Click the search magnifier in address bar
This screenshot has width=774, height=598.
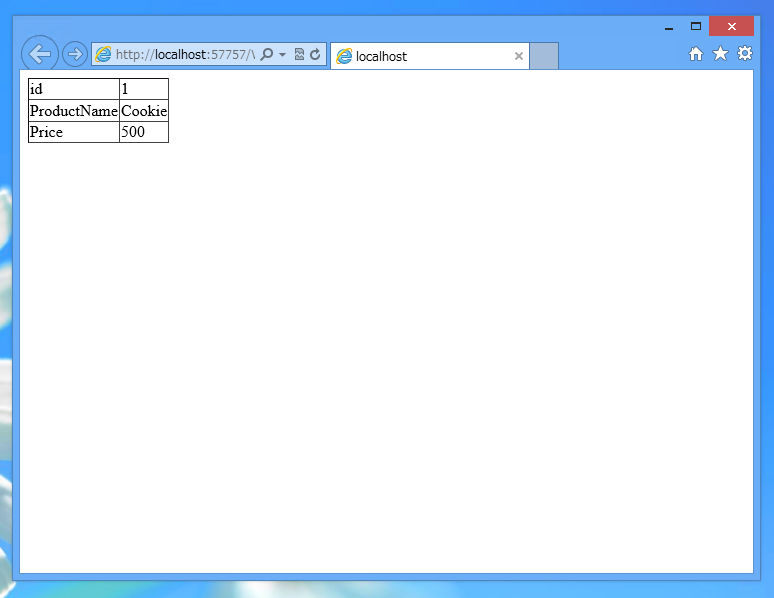[267, 54]
